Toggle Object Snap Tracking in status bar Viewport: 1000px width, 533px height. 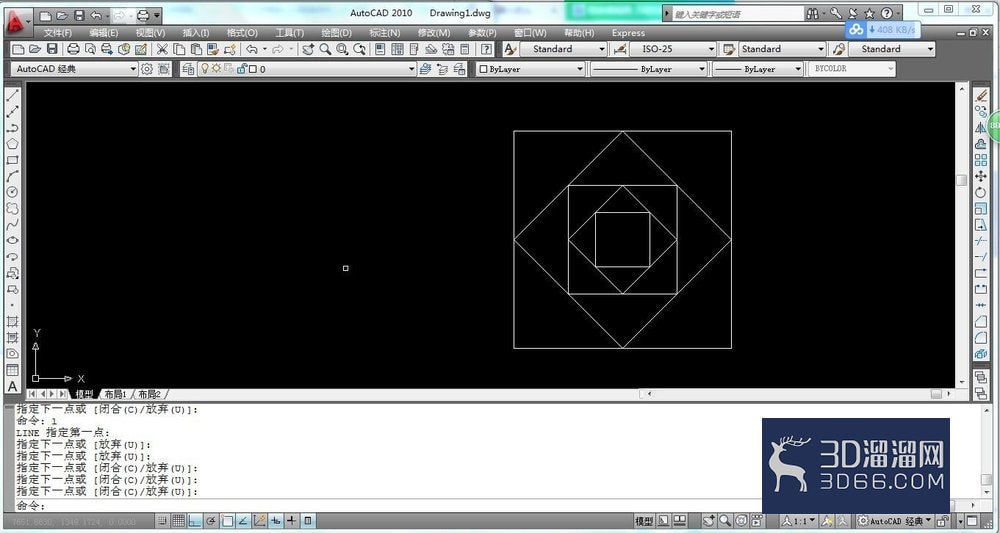click(x=244, y=521)
